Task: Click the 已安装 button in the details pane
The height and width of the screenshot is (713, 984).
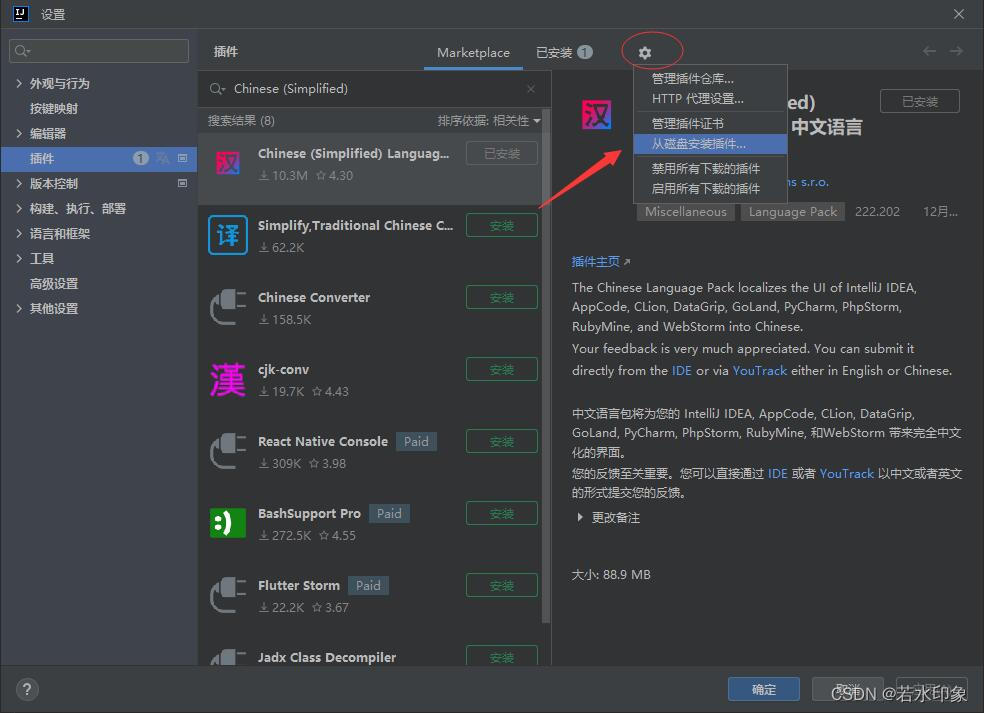Action: tap(919, 101)
